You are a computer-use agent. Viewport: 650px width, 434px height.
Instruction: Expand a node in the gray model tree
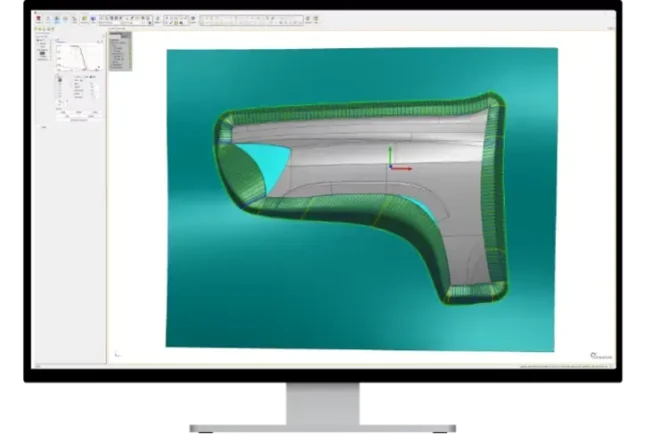(x=113, y=53)
